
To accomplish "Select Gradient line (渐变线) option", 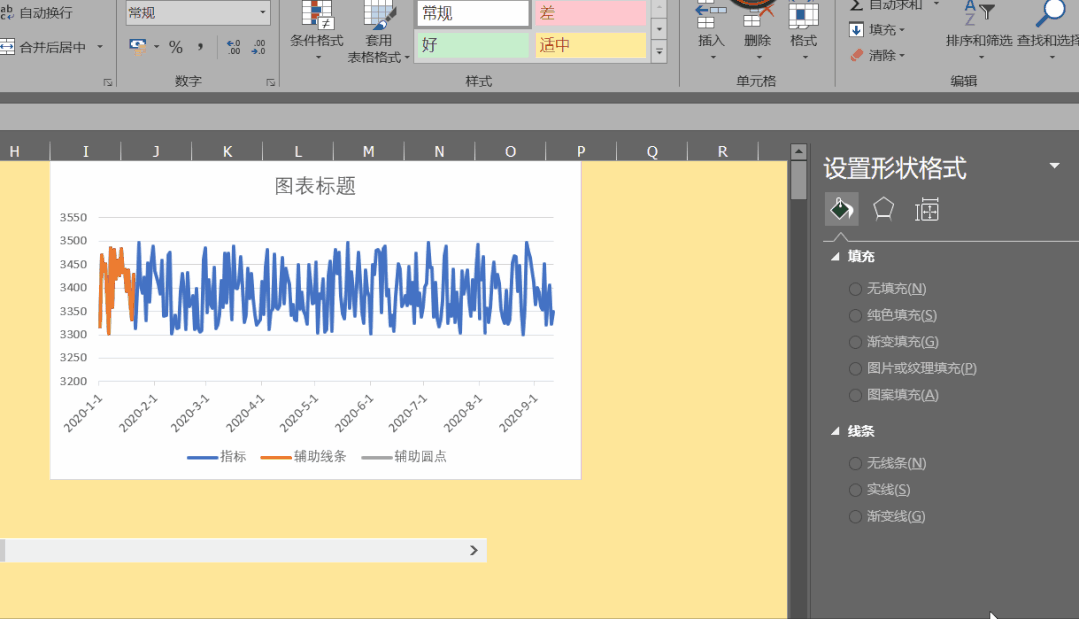I will (887, 517).
